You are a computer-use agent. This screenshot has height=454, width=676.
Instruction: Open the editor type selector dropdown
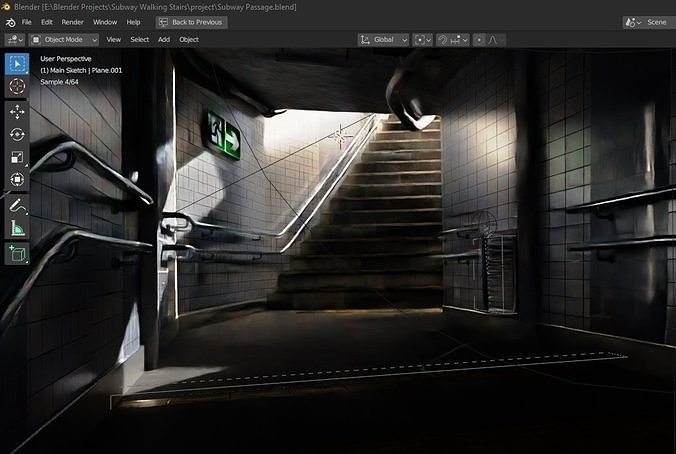(x=15, y=40)
